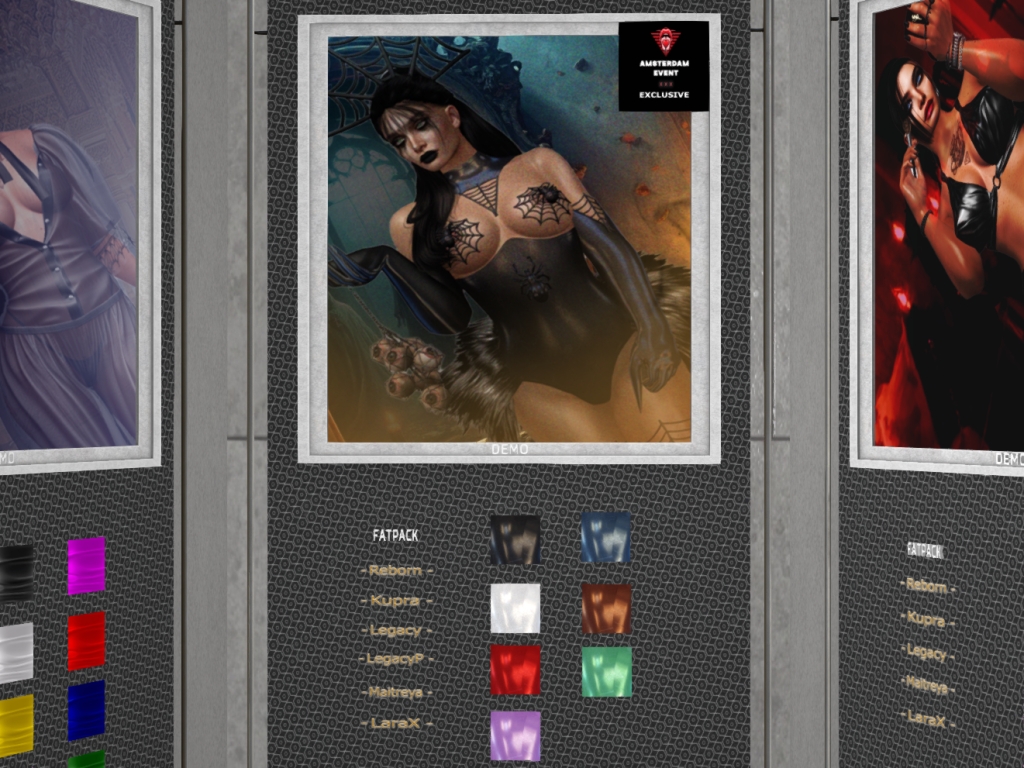The image size is (1024, 768).
Task: Select the black swatch on center vendor
Action: pos(515,540)
